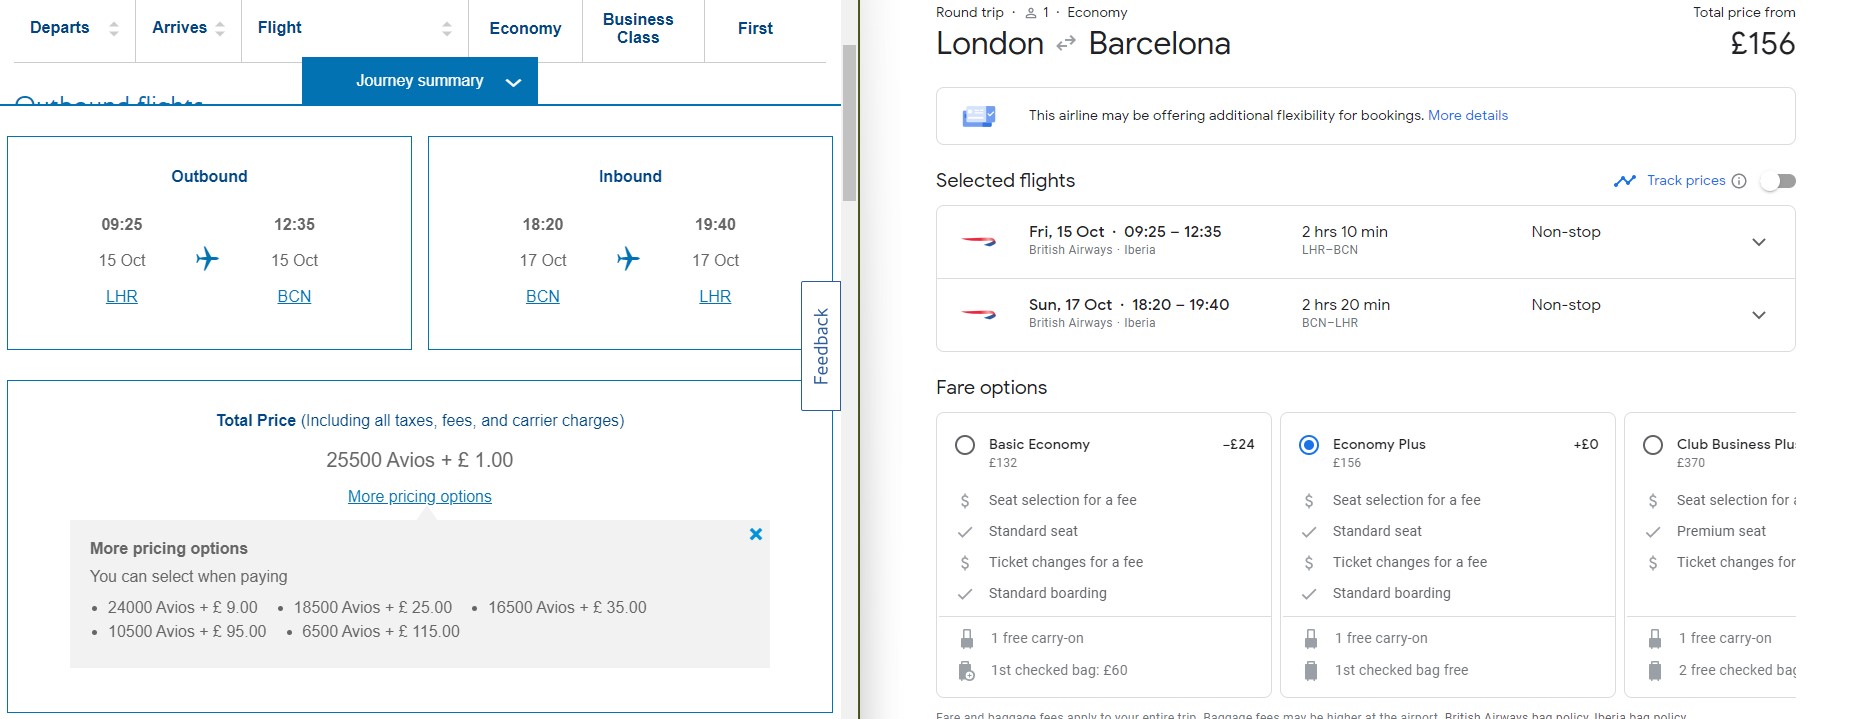Click the More pricing options link
Image resolution: width=1861 pixels, height=719 pixels.
[419, 497]
